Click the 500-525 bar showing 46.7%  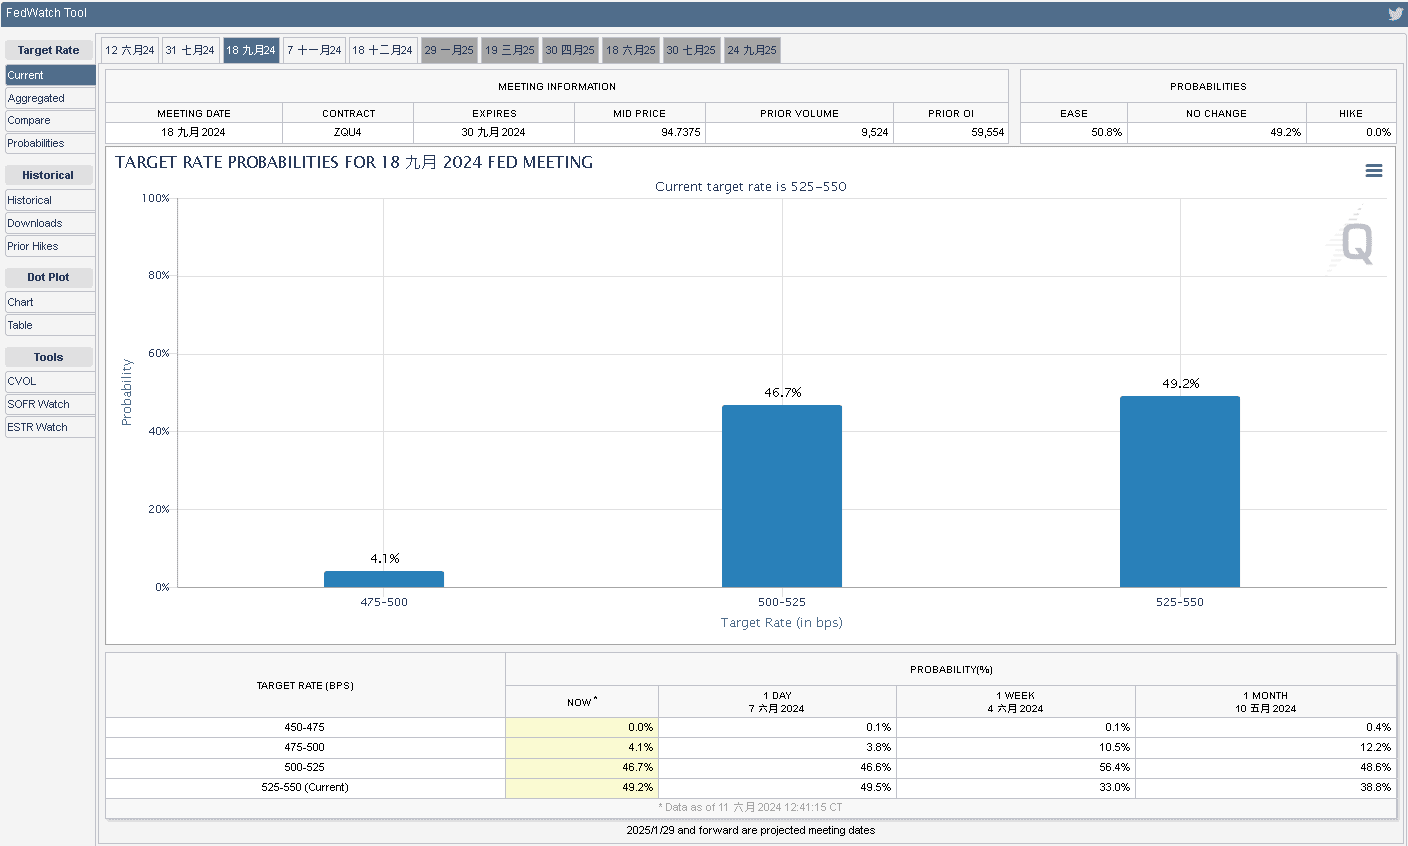point(781,496)
